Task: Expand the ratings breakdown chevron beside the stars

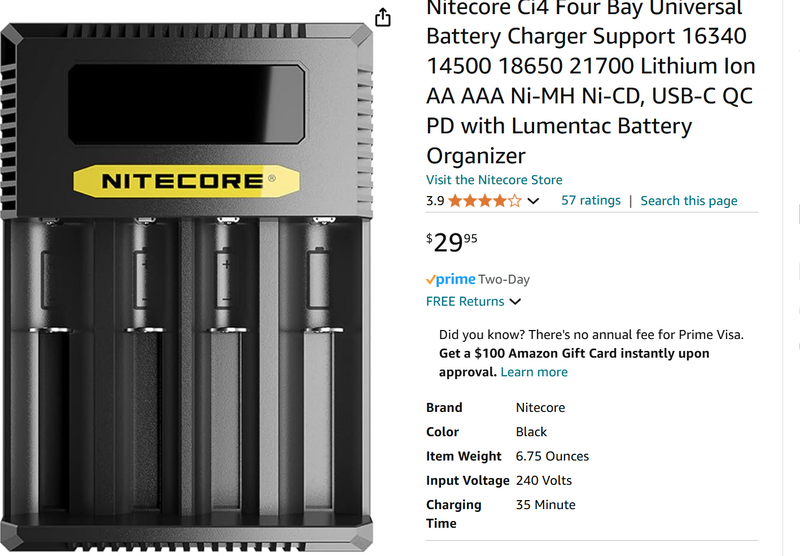Action: [x=533, y=201]
